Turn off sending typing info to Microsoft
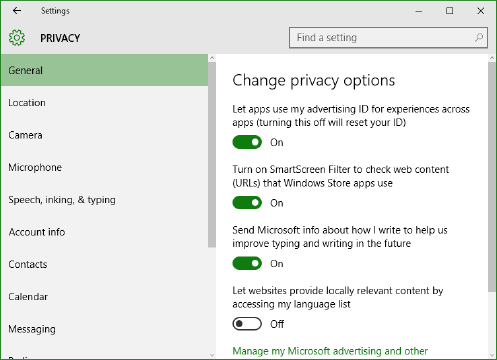This screenshot has height=360, width=497. coord(247,263)
